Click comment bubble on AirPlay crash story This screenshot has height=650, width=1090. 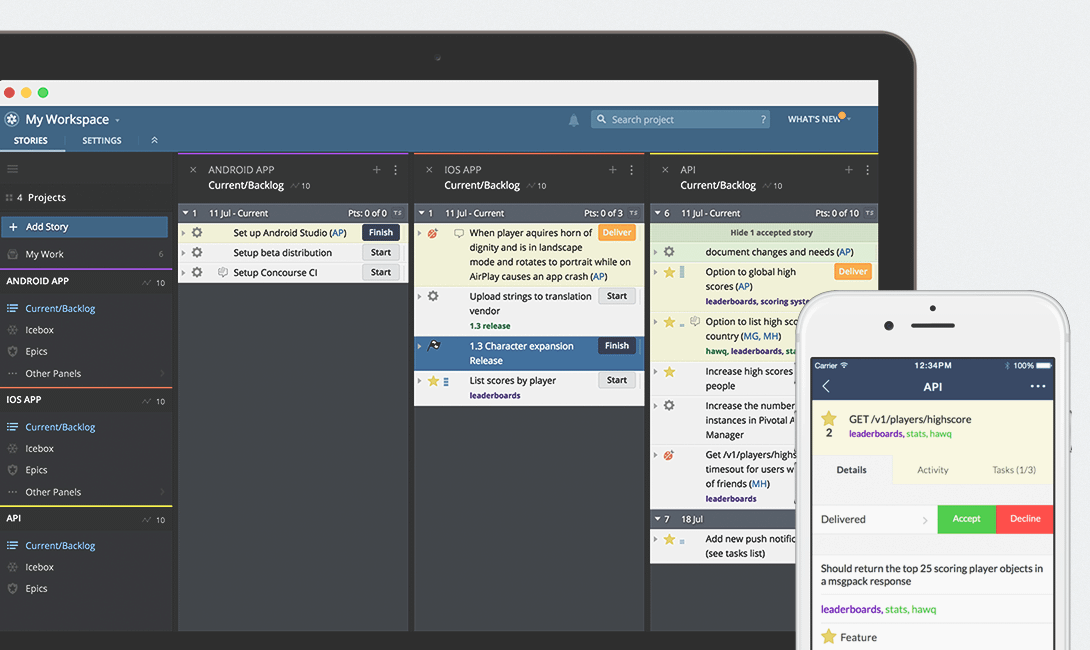point(459,234)
